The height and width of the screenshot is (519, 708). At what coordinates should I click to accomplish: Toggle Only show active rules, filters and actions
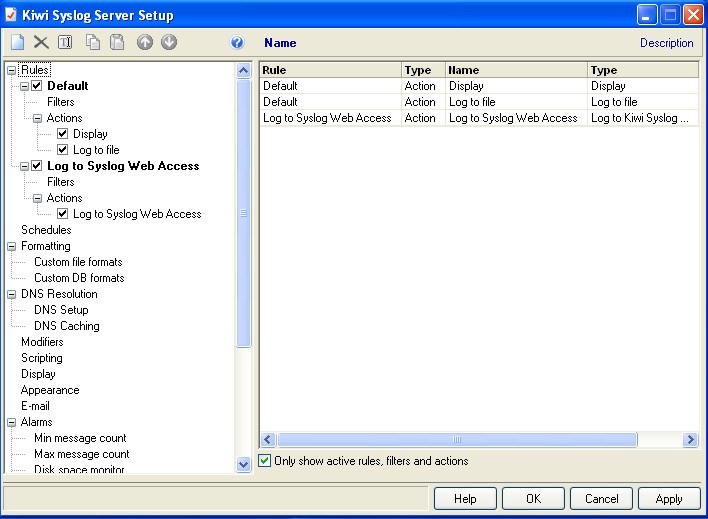264,461
